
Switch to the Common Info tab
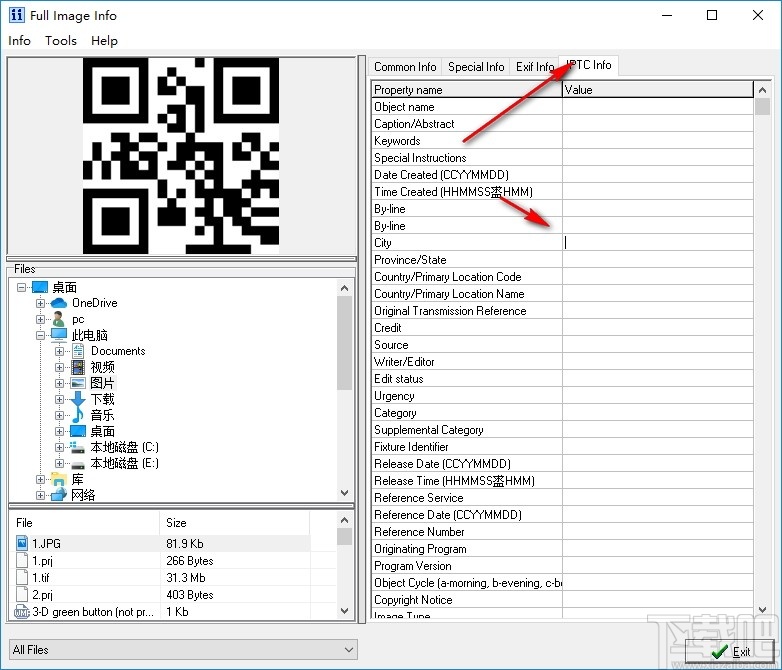coord(405,67)
